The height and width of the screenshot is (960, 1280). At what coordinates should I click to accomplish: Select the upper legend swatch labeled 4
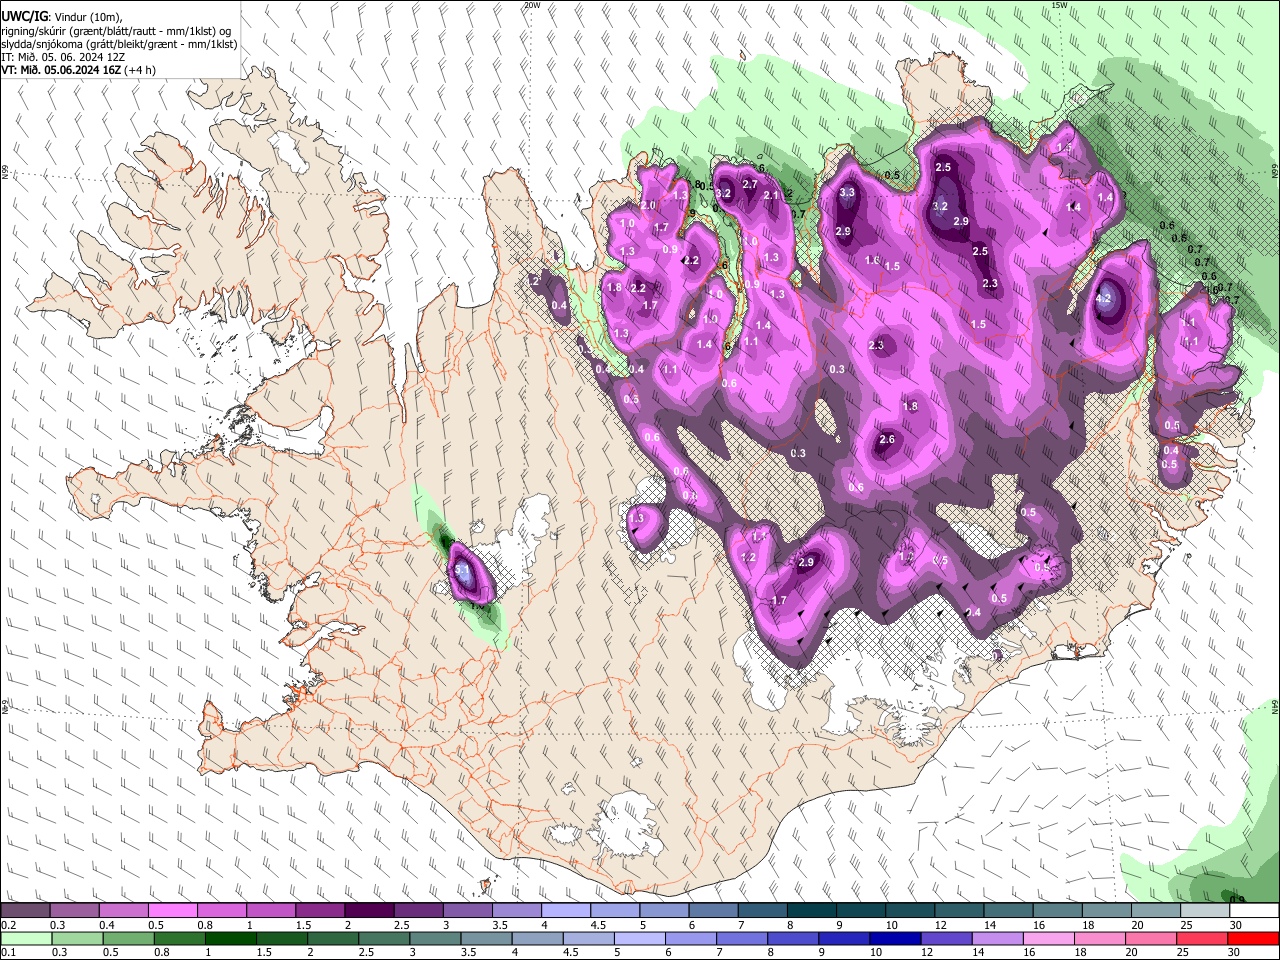tap(566, 910)
